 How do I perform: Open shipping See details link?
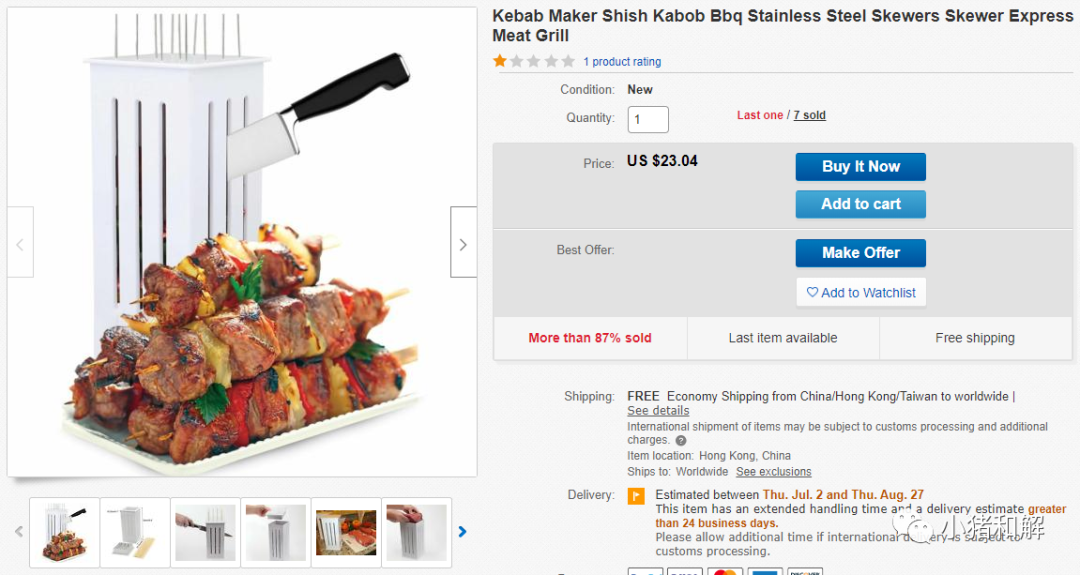(658, 411)
